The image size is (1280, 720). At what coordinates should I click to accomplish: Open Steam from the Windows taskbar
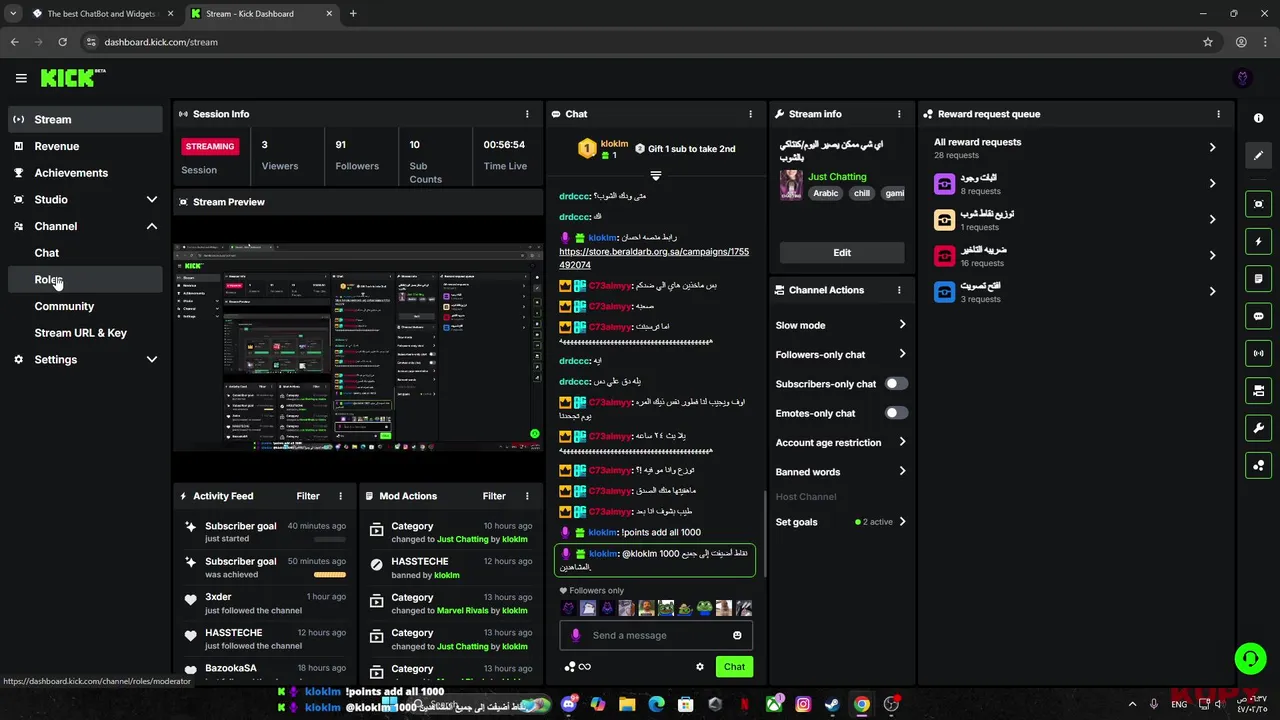click(832, 704)
